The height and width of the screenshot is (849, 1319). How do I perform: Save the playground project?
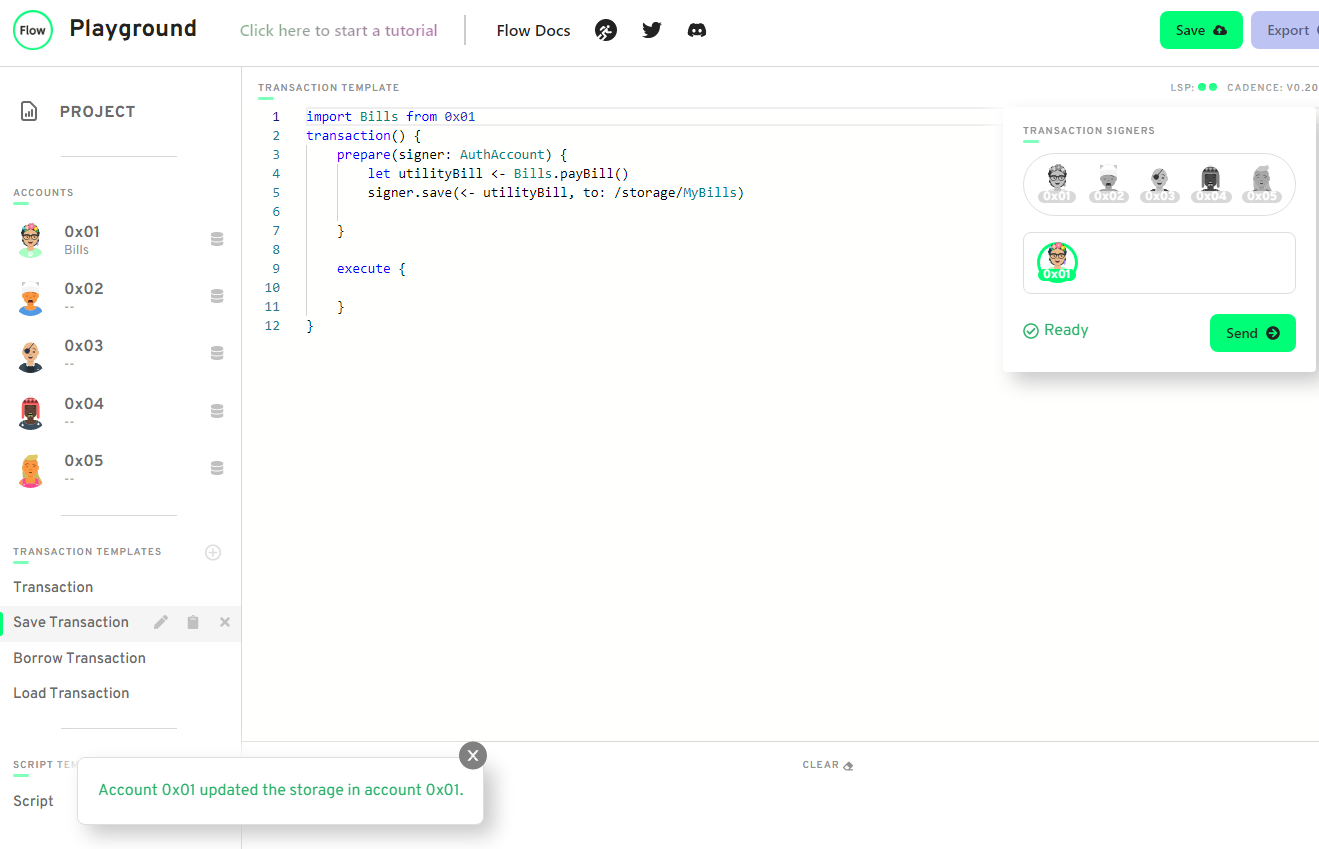coord(1201,30)
